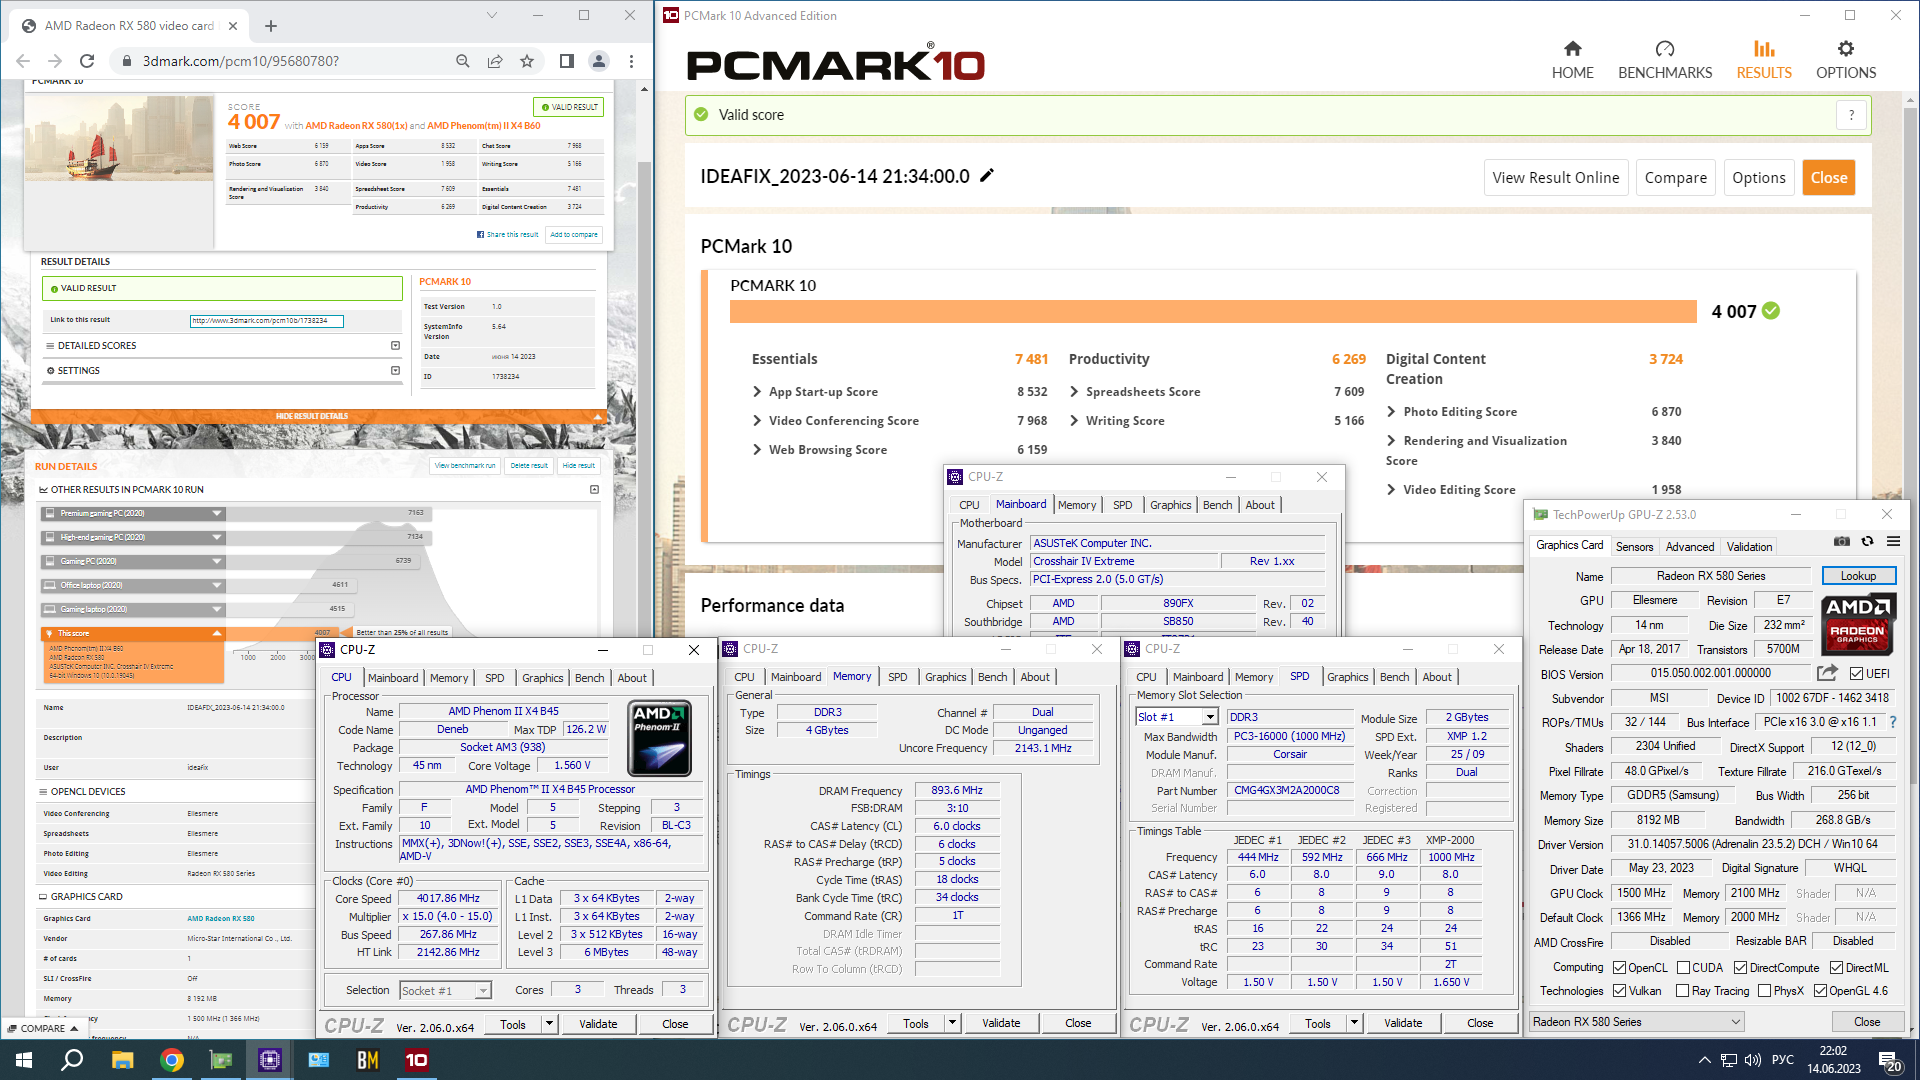This screenshot has width=1920, height=1080.
Task: Open Chrome three-dot menu
Action: 631,61
